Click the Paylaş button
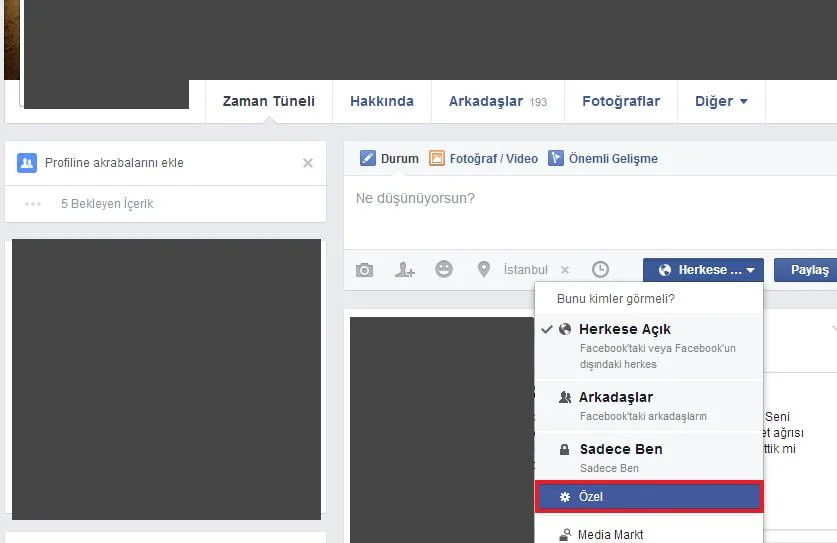837x543 pixels. pos(808,270)
